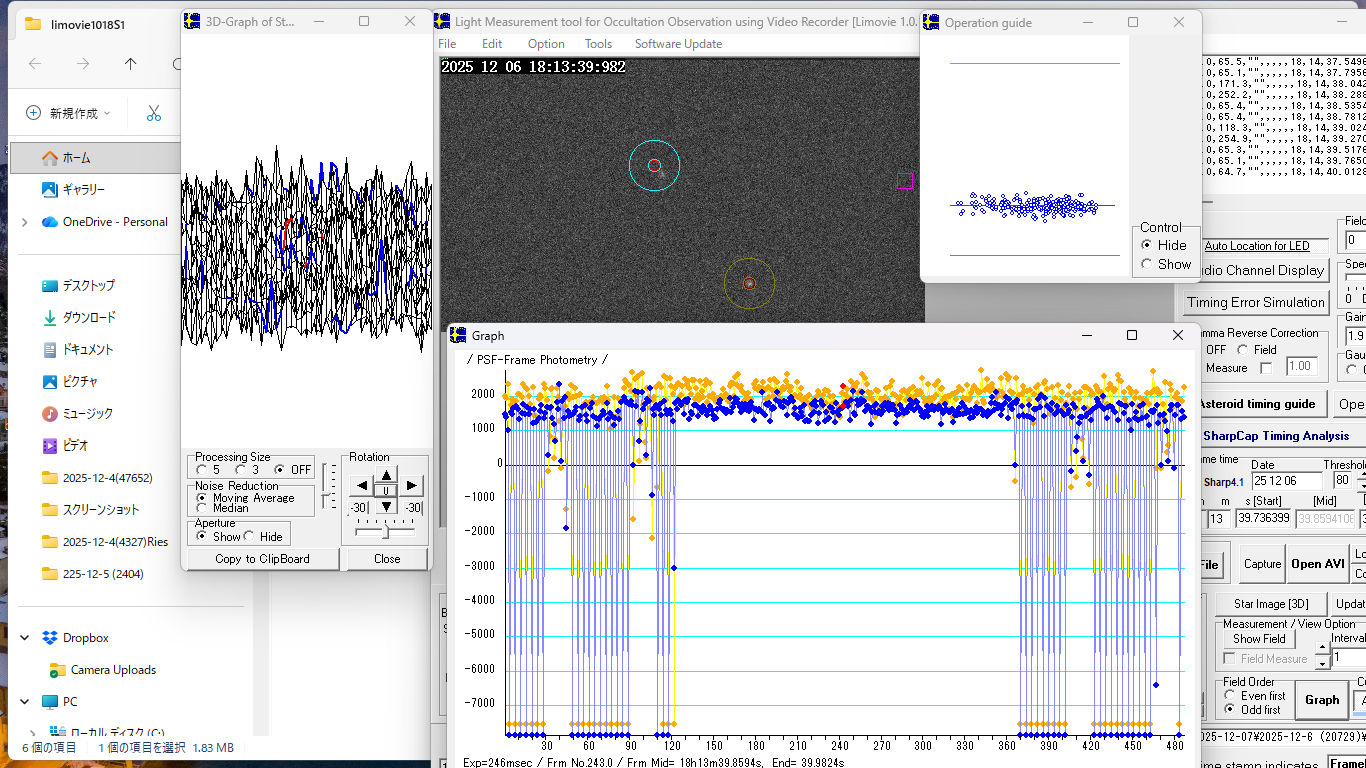The width and height of the screenshot is (1366, 768).
Task: Select Processing Size 5 radio button
Action: 202,469
